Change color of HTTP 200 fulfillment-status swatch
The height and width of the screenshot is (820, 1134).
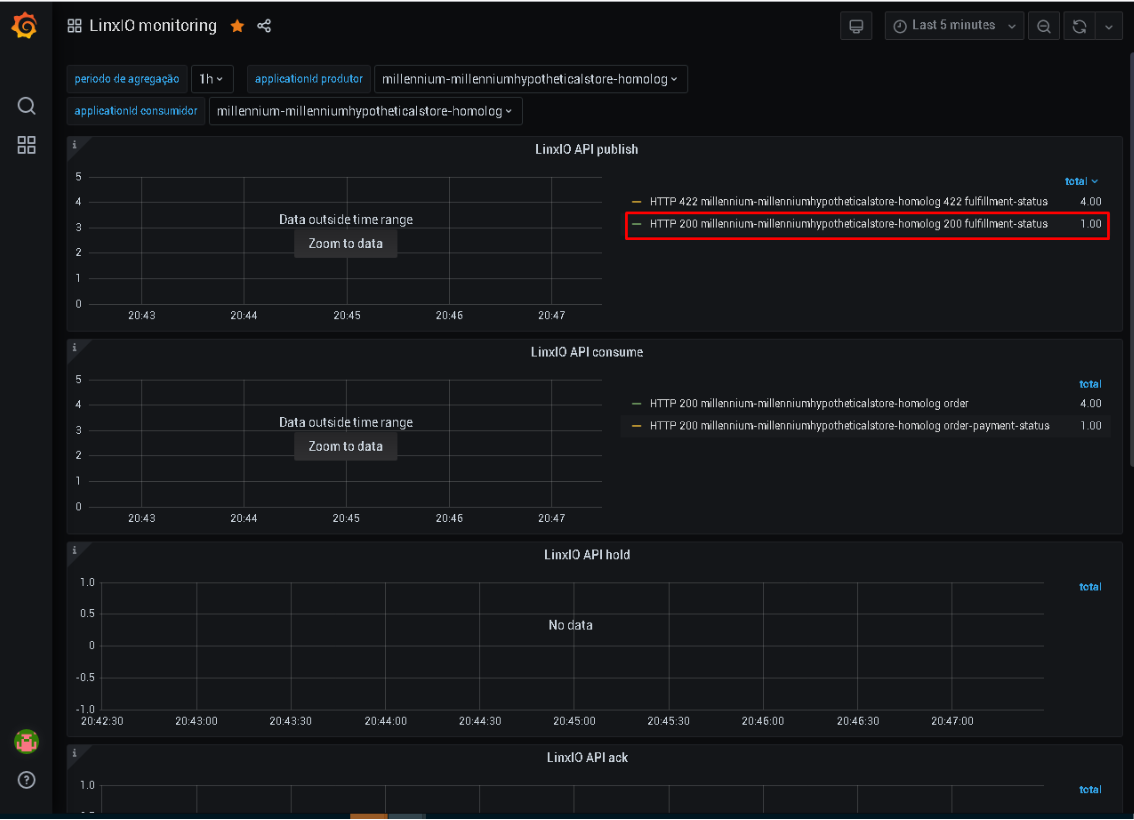[x=636, y=224]
